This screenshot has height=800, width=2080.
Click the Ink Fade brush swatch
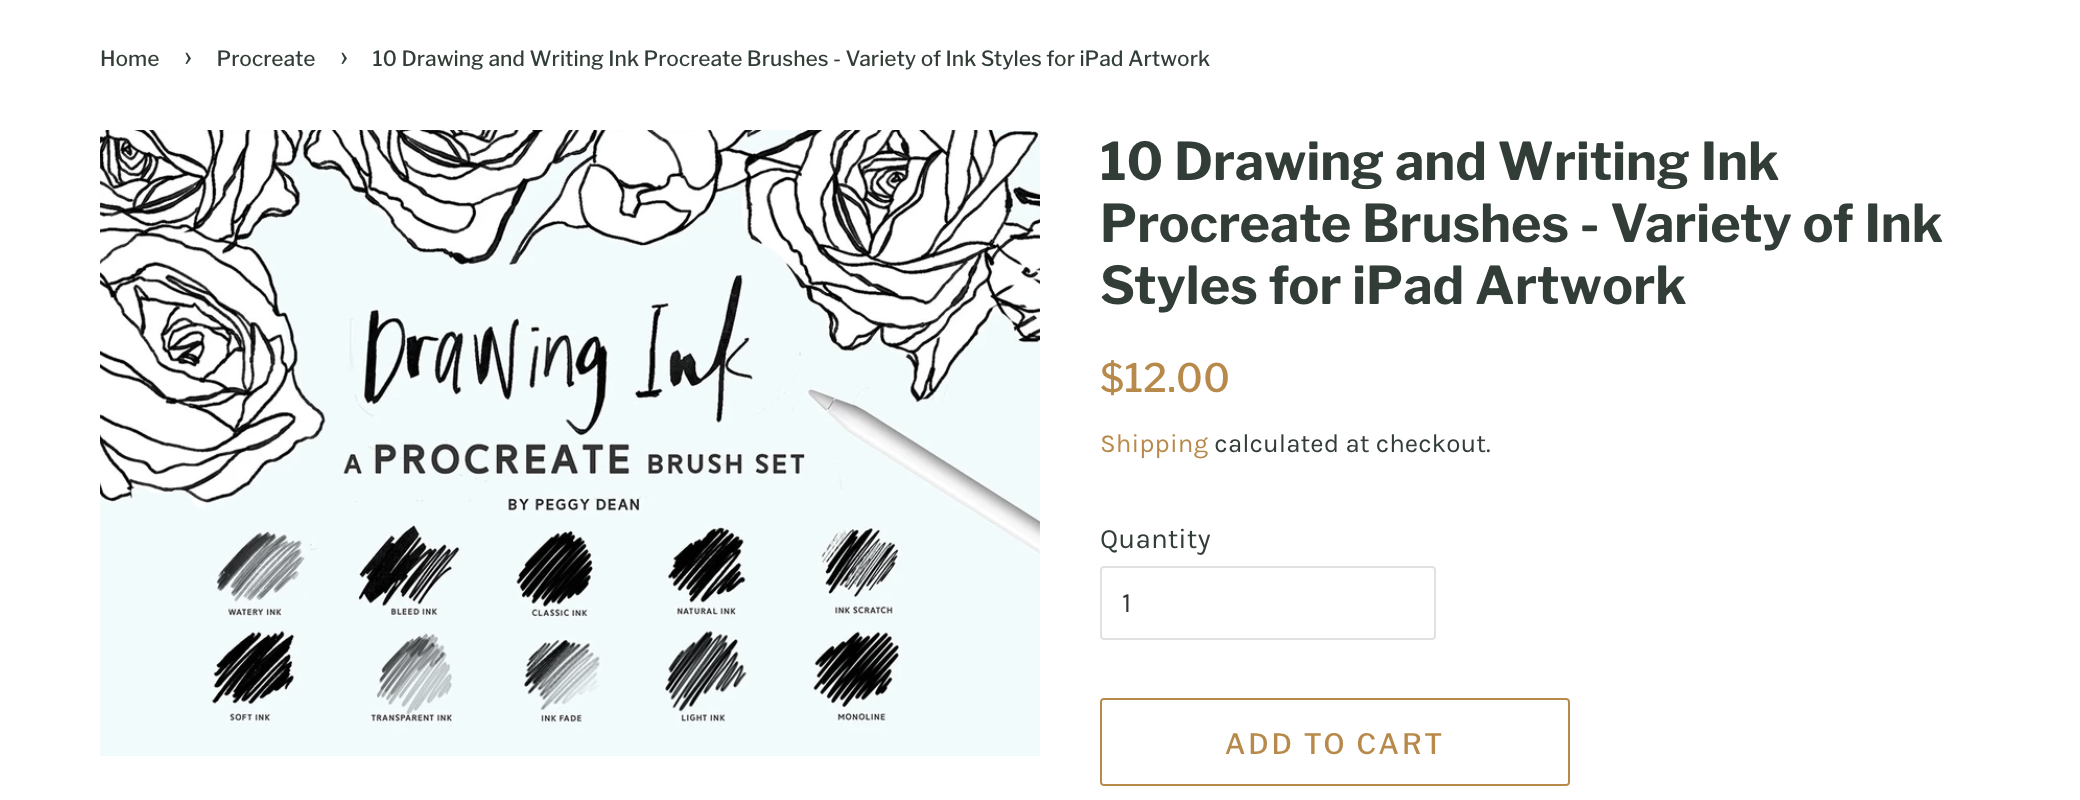[x=562, y=673]
